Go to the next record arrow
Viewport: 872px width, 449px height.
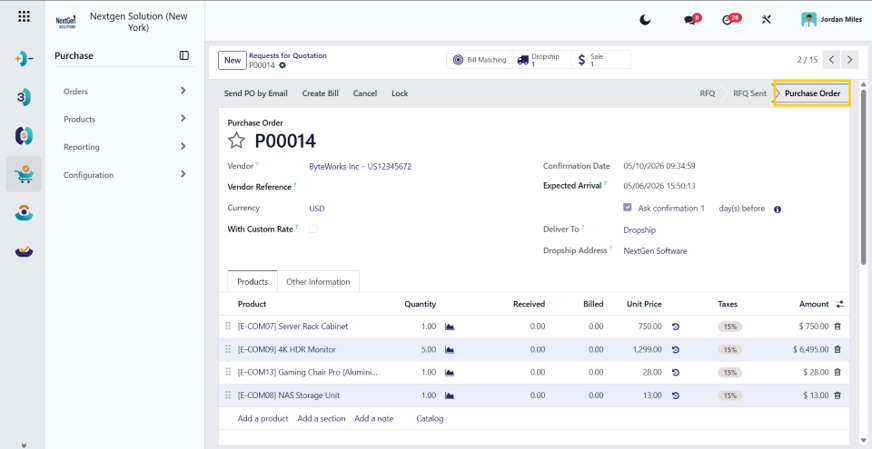[849, 60]
